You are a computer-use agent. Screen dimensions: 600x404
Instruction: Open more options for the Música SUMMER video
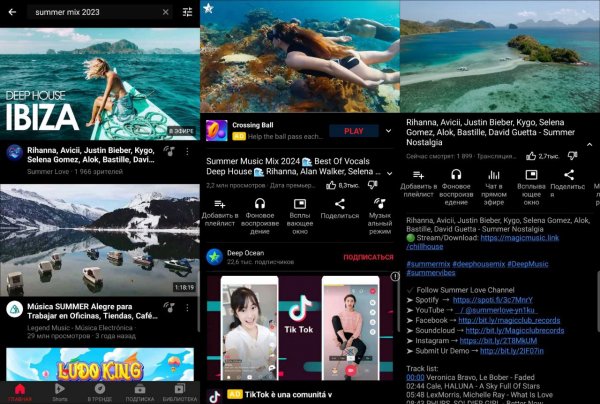(x=187, y=308)
